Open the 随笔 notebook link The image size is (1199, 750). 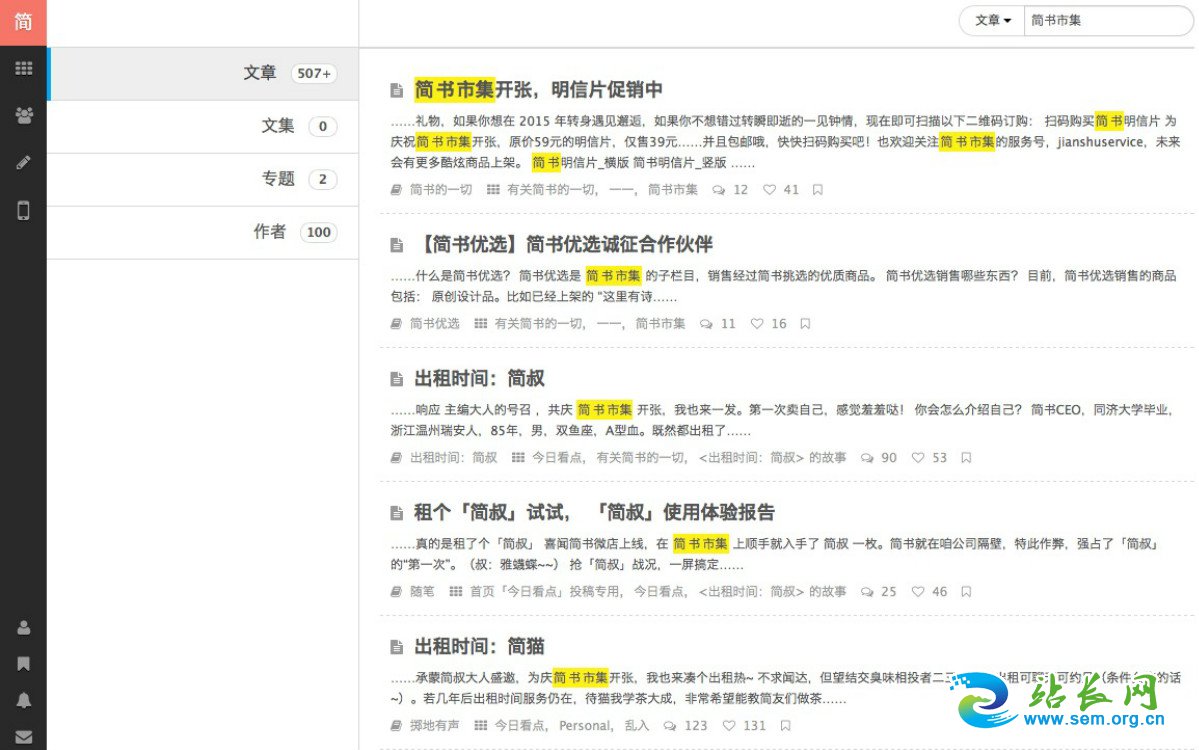[422, 592]
